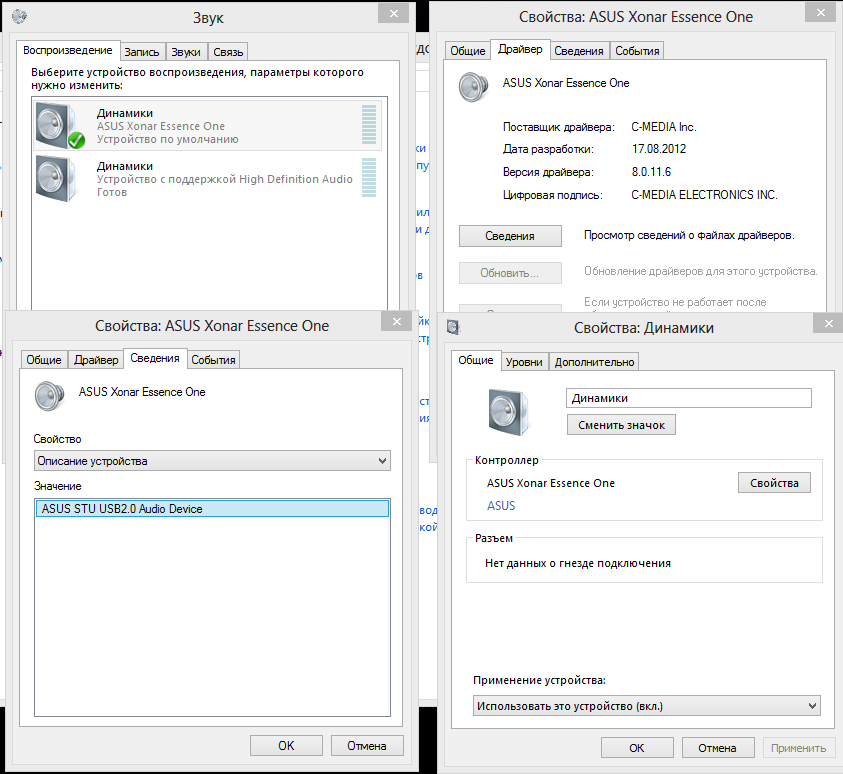The height and width of the screenshot is (774, 843).
Task: Click the Sound window title bar icon
Action: coord(19,17)
